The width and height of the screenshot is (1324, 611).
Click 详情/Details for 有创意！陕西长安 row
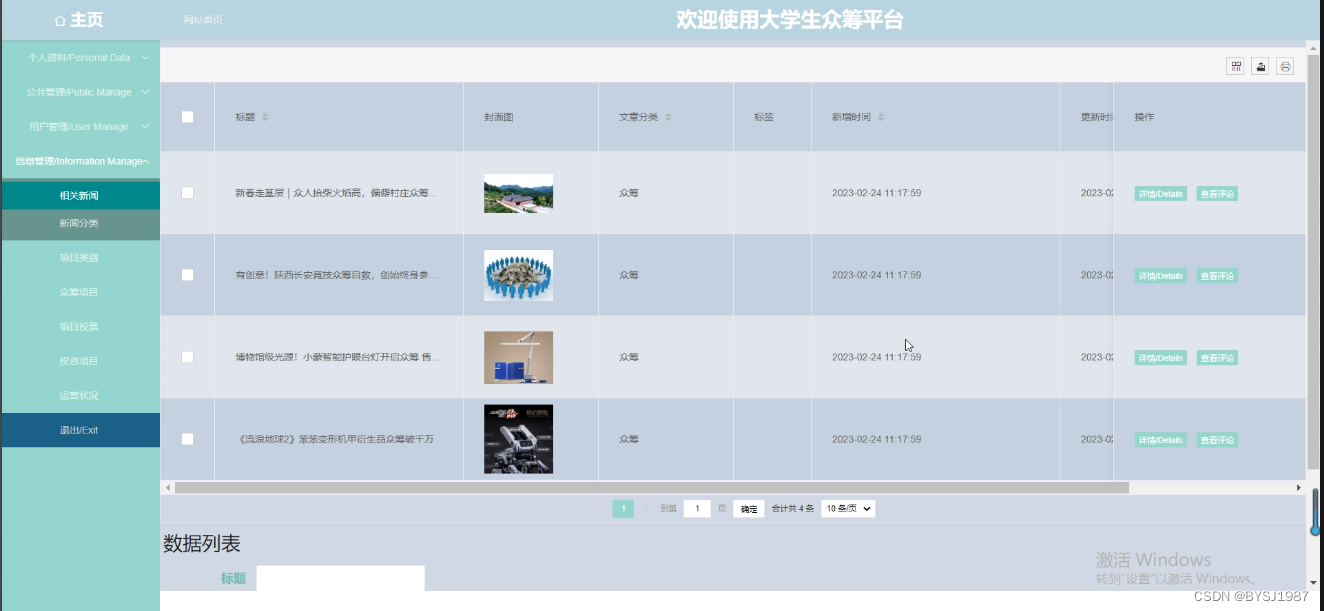tap(1160, 276)
